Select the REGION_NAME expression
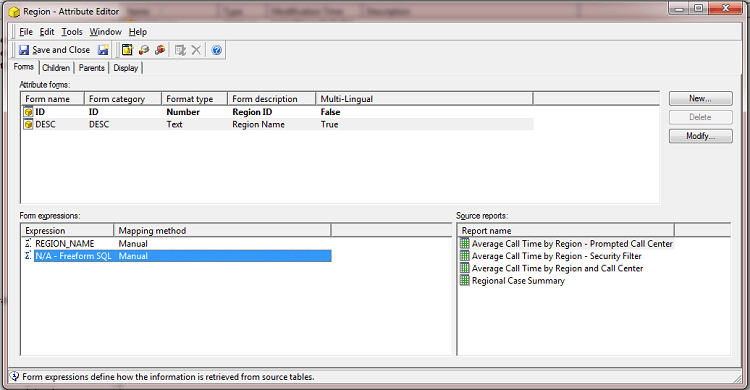 pyautogui.click(x=65, y=244)
